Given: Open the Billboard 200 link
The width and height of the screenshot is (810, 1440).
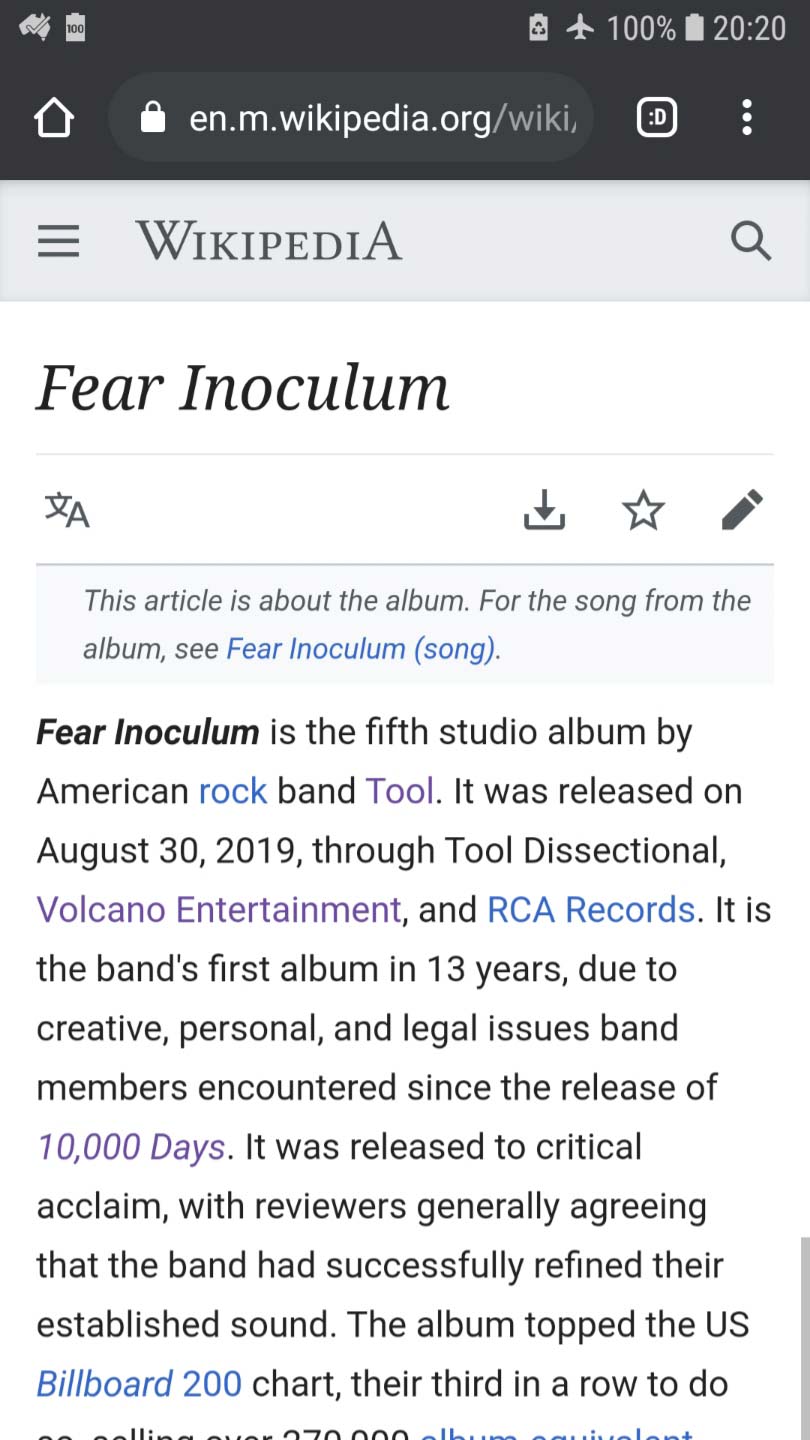Looking at the screenshot, I should pyautogui.click(x=139, y=1384).
